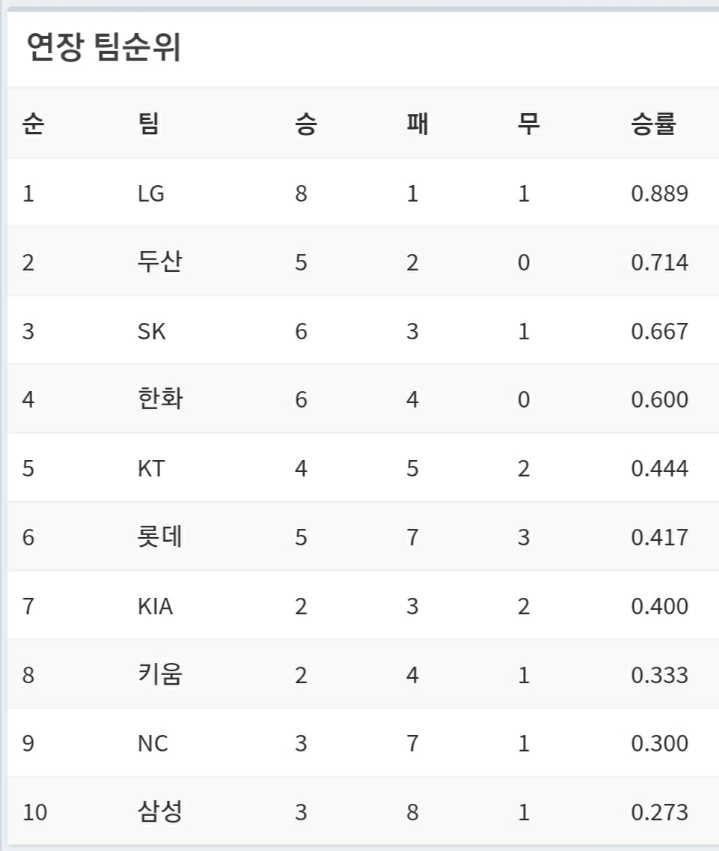Screen dimensions: 719x851
Task: Select the KT team name
Action: pyautogui.click(x=151, y=469)
